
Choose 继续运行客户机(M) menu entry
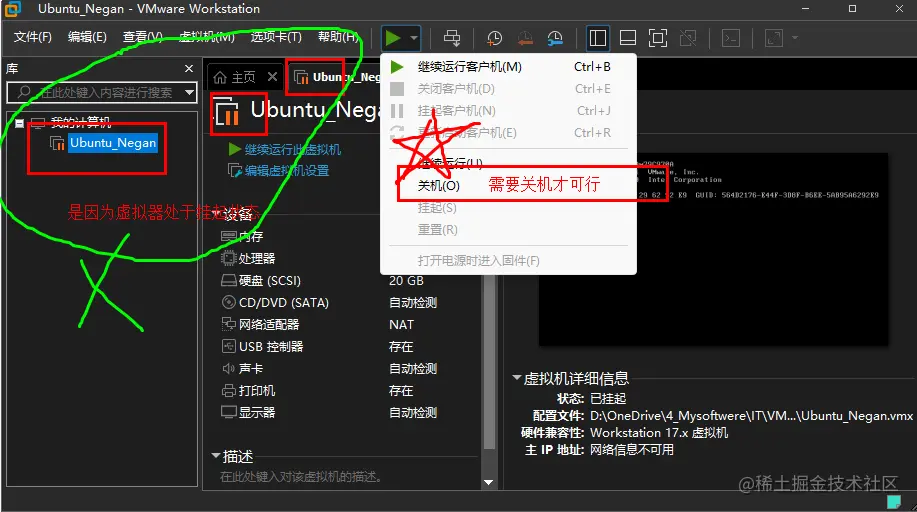tap(508, 67)
